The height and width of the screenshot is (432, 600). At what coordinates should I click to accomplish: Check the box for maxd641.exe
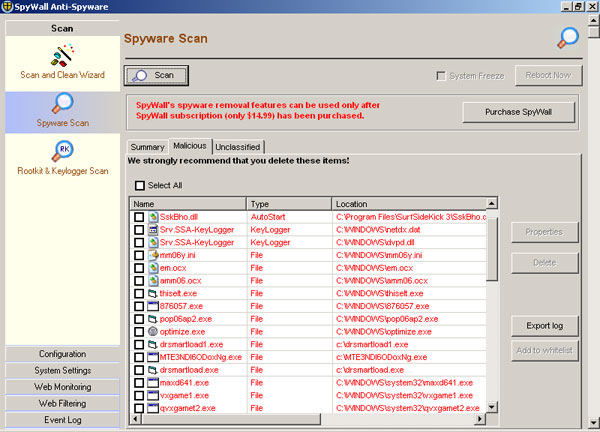139,383
